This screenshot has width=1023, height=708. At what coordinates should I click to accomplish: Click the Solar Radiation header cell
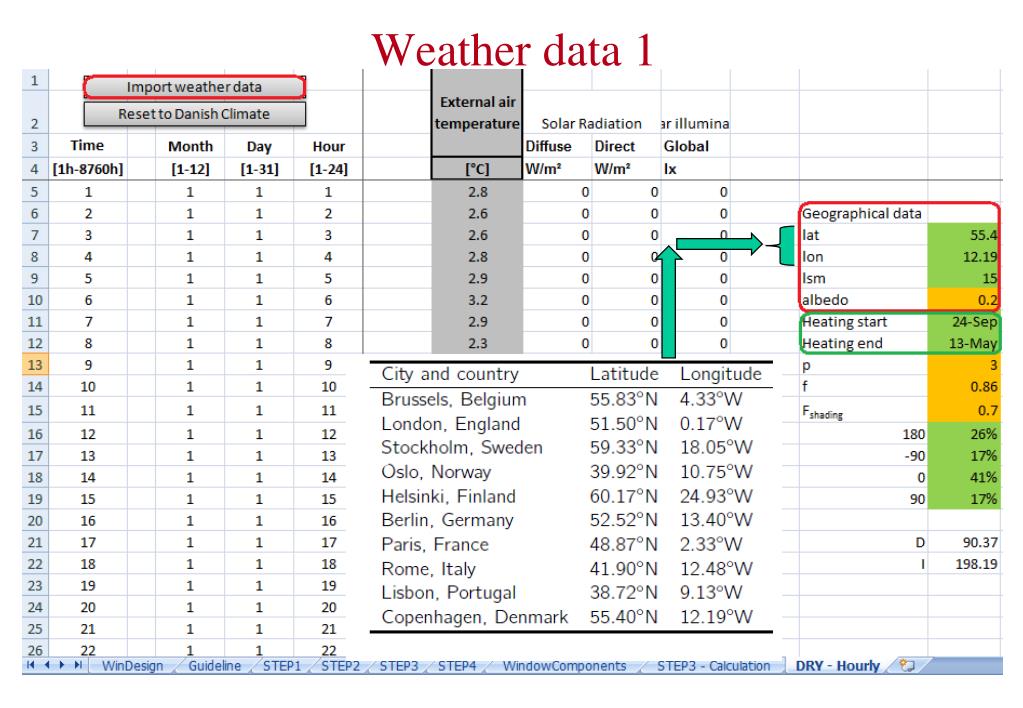[591, 123]
